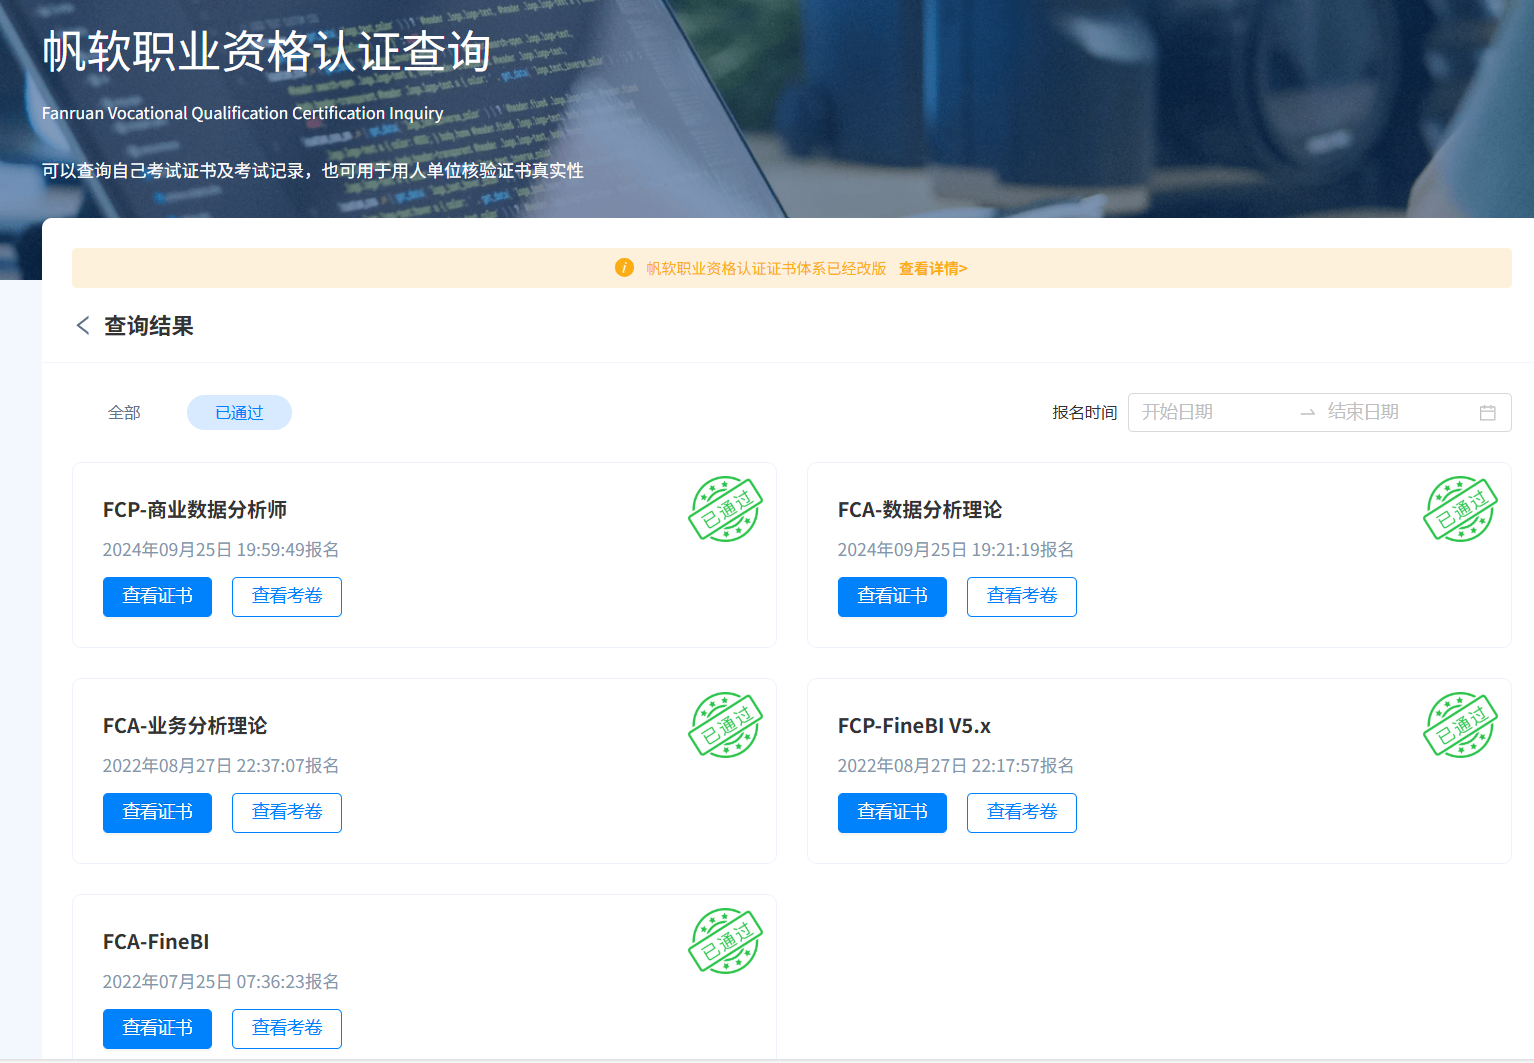Screen dimensions: 1534x1063
Task: Click 查看证书 on the FCP-FineBI V5.x card
Action: click(x=892, y=813)
